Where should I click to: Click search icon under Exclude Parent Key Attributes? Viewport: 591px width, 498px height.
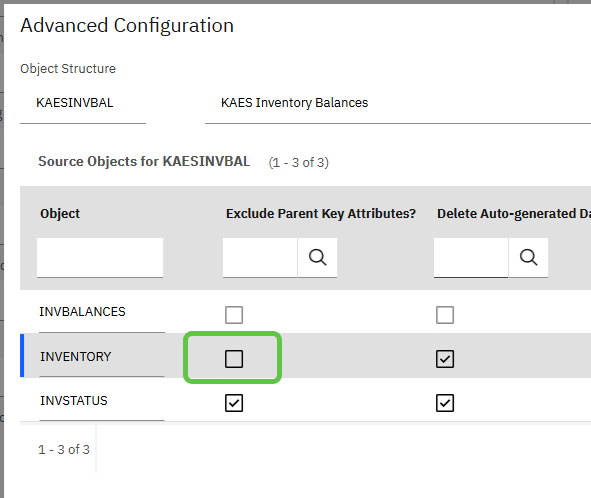click(317, 257)
